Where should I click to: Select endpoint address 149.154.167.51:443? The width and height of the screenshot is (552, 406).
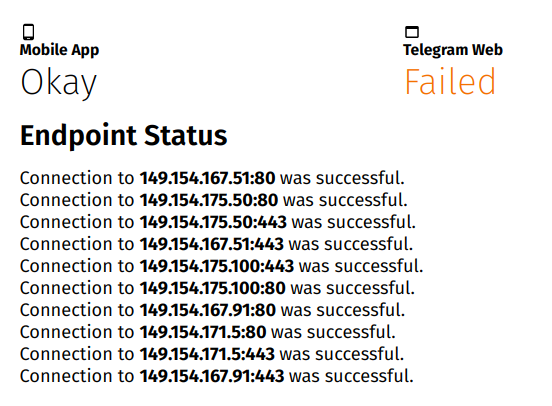pos(212,244)
